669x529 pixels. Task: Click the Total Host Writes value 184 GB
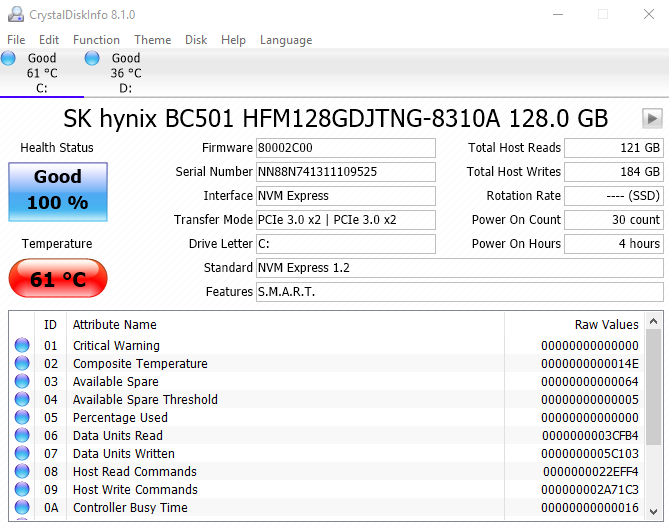[614, 171]
